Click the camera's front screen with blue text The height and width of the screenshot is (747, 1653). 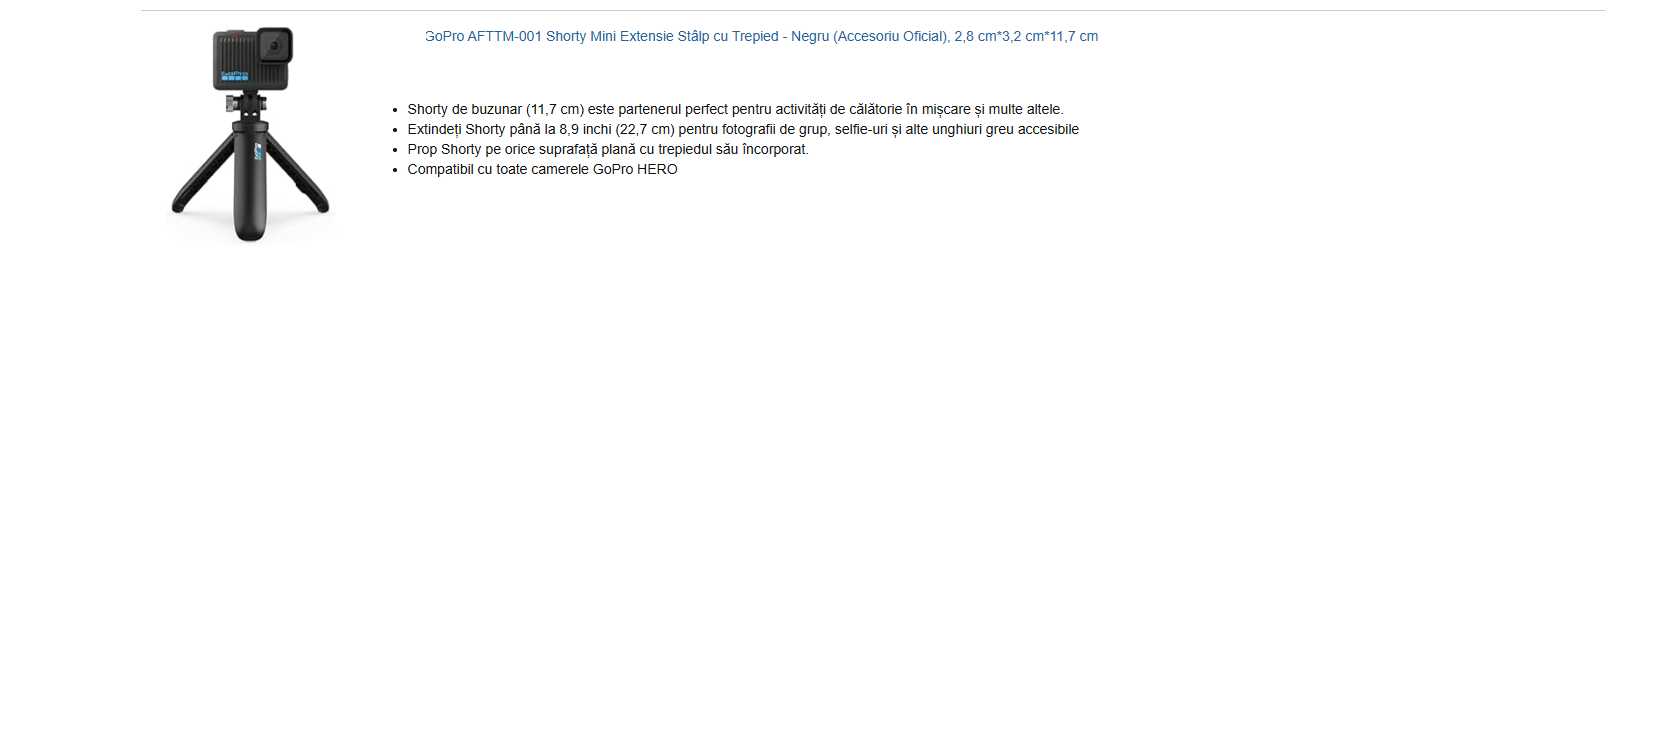(x=234, y=75)
